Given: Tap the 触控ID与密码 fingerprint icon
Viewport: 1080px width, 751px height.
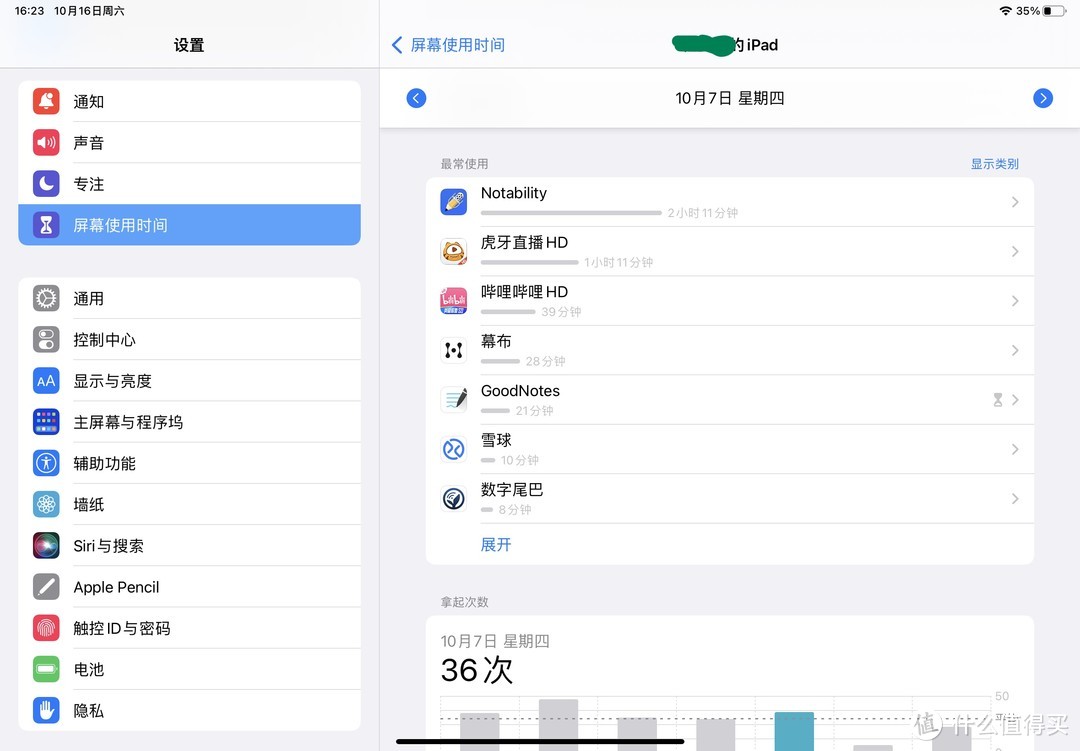Looking at the screenshot, I should point(46,628).
